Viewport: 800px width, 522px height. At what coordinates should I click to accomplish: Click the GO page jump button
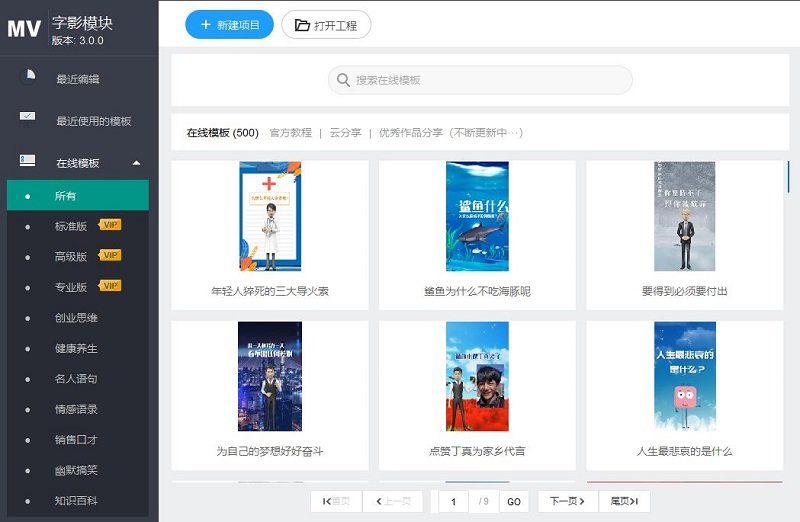(514, 502)
